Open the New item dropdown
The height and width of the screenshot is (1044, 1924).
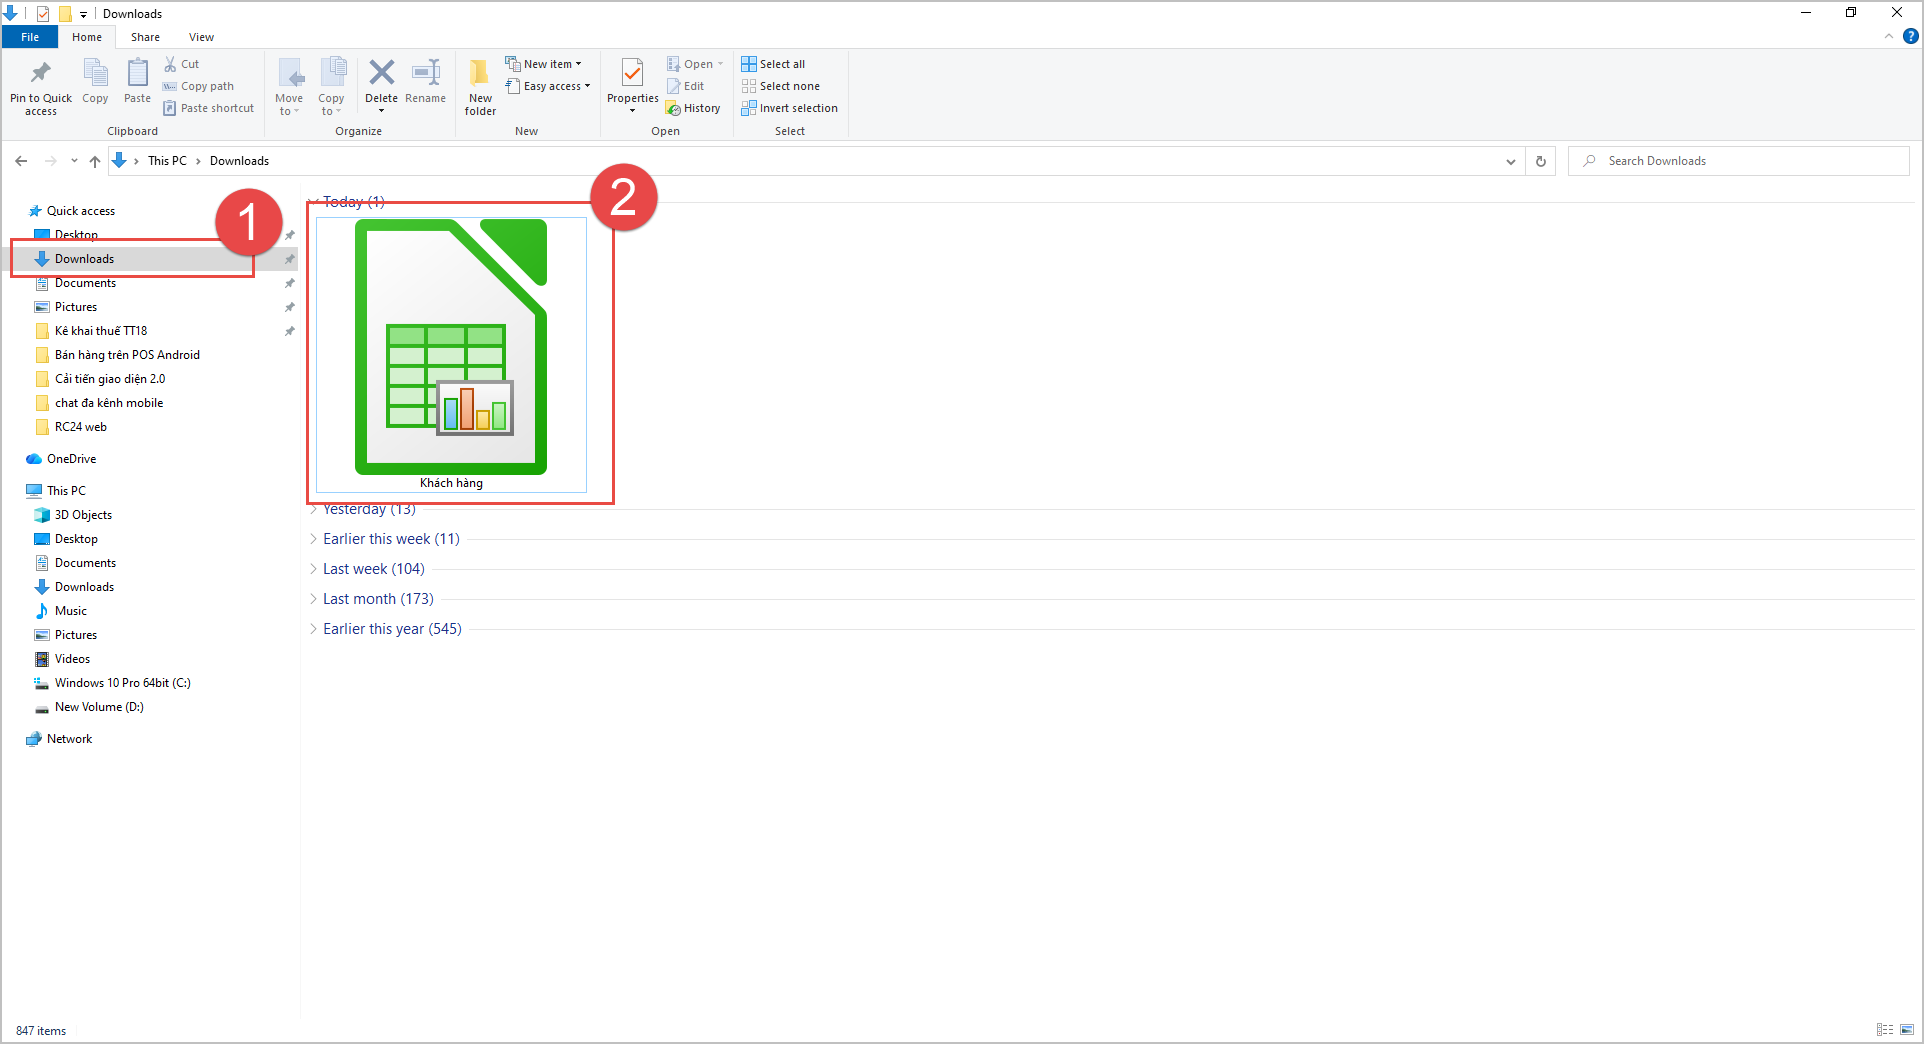pos(543,64)
